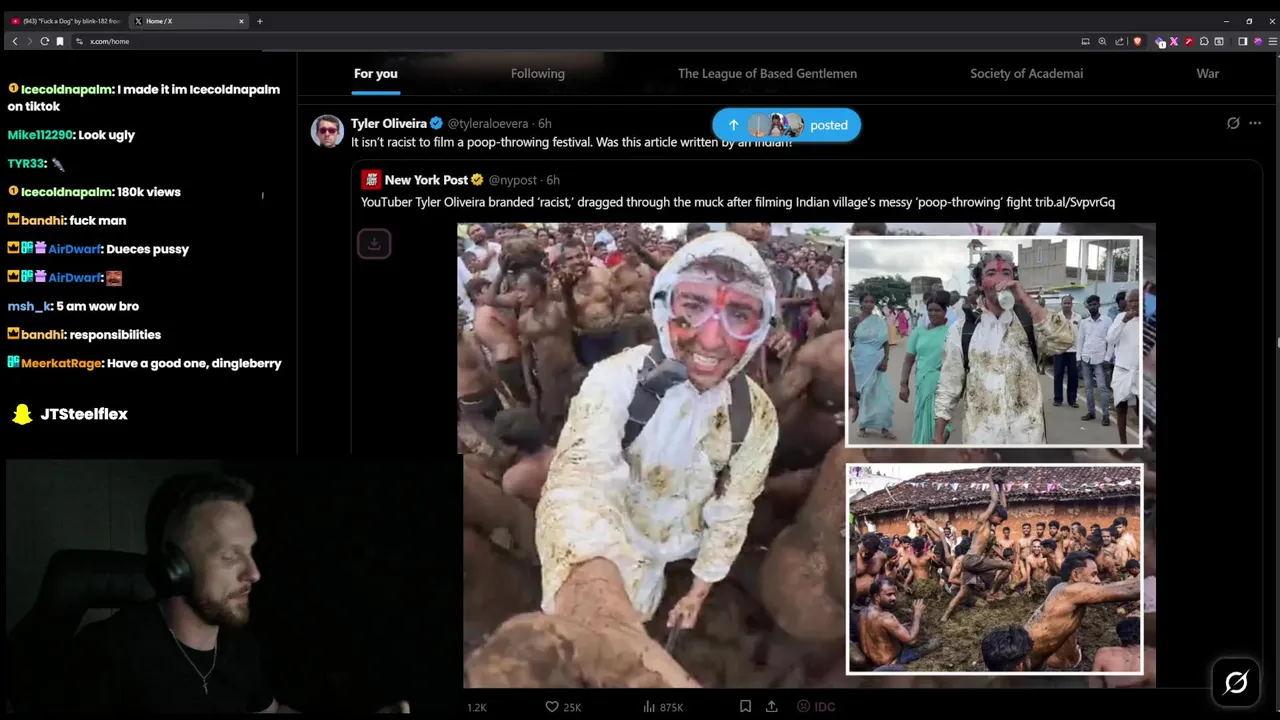Bookmark the post with bookmark icon
Image resolution: width=1280 pixels, height=720 pixels.
click(x=745, y=706)
